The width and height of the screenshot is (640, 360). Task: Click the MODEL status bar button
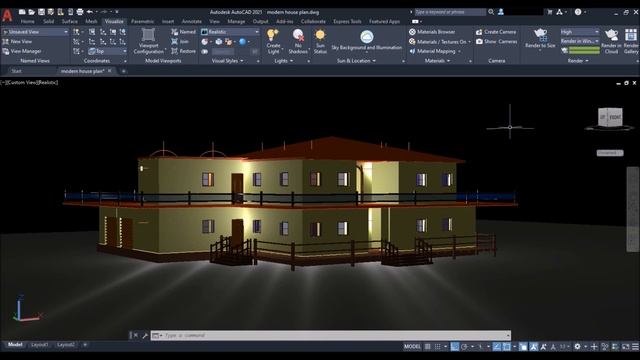coord(412,347)
